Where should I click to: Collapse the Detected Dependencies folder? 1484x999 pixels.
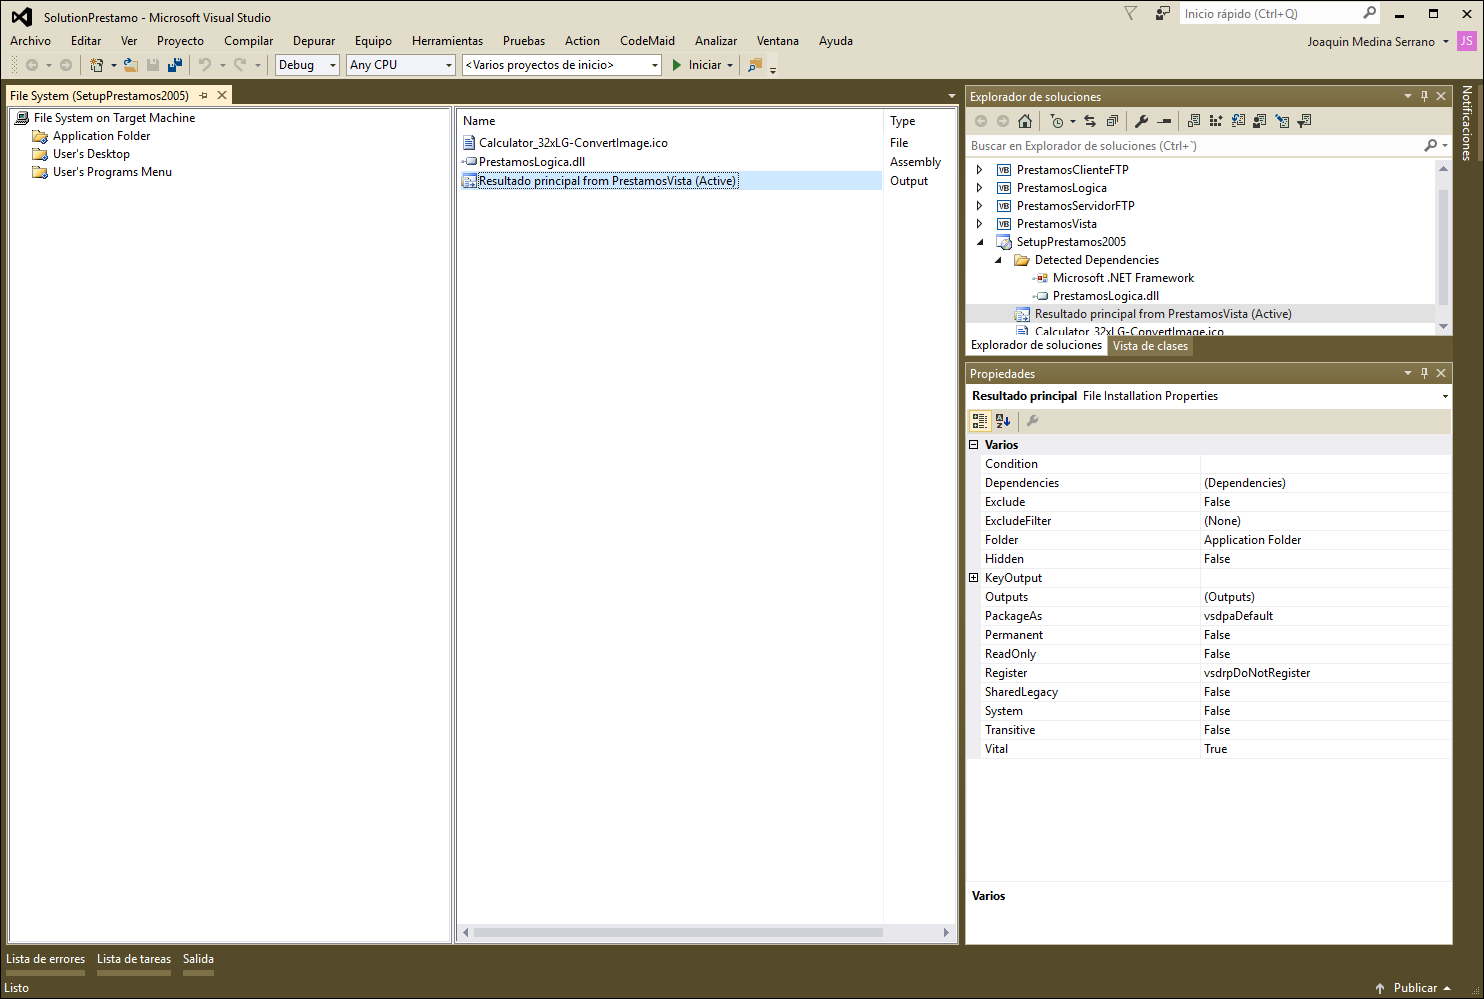[x=998, y=260]
